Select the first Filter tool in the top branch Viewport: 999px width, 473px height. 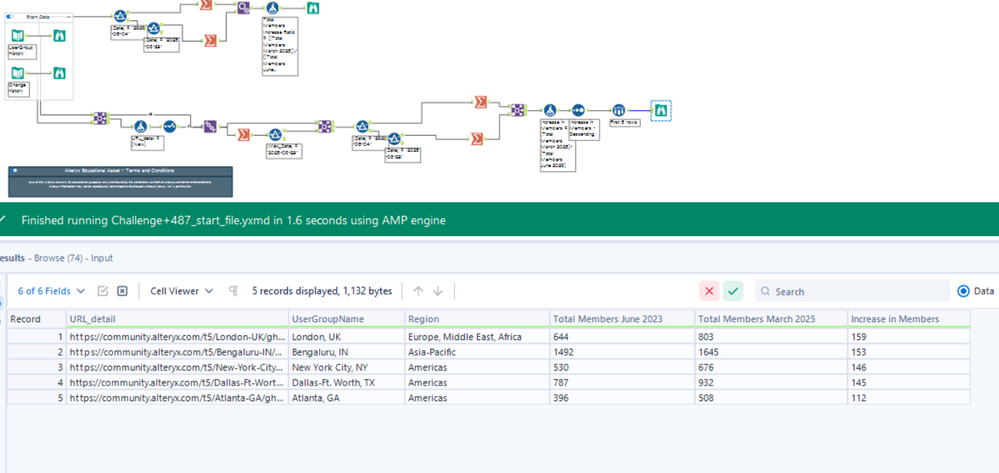pyautogui.click(x=120, y=17)
